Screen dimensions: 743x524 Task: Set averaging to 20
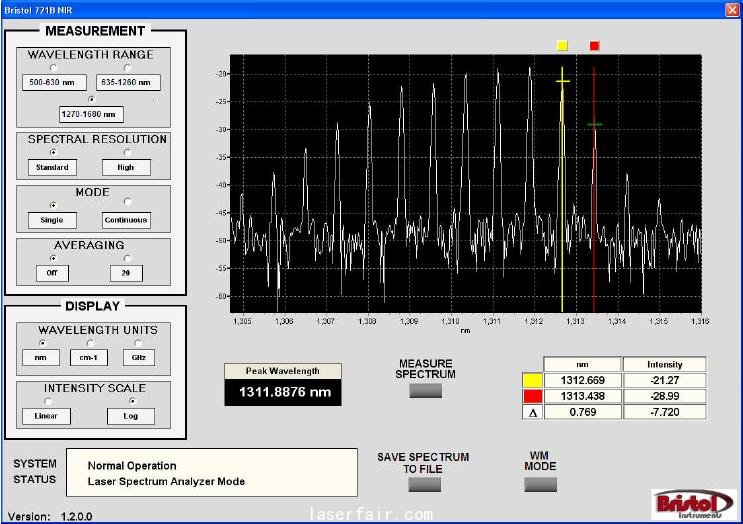coord(126,257)
